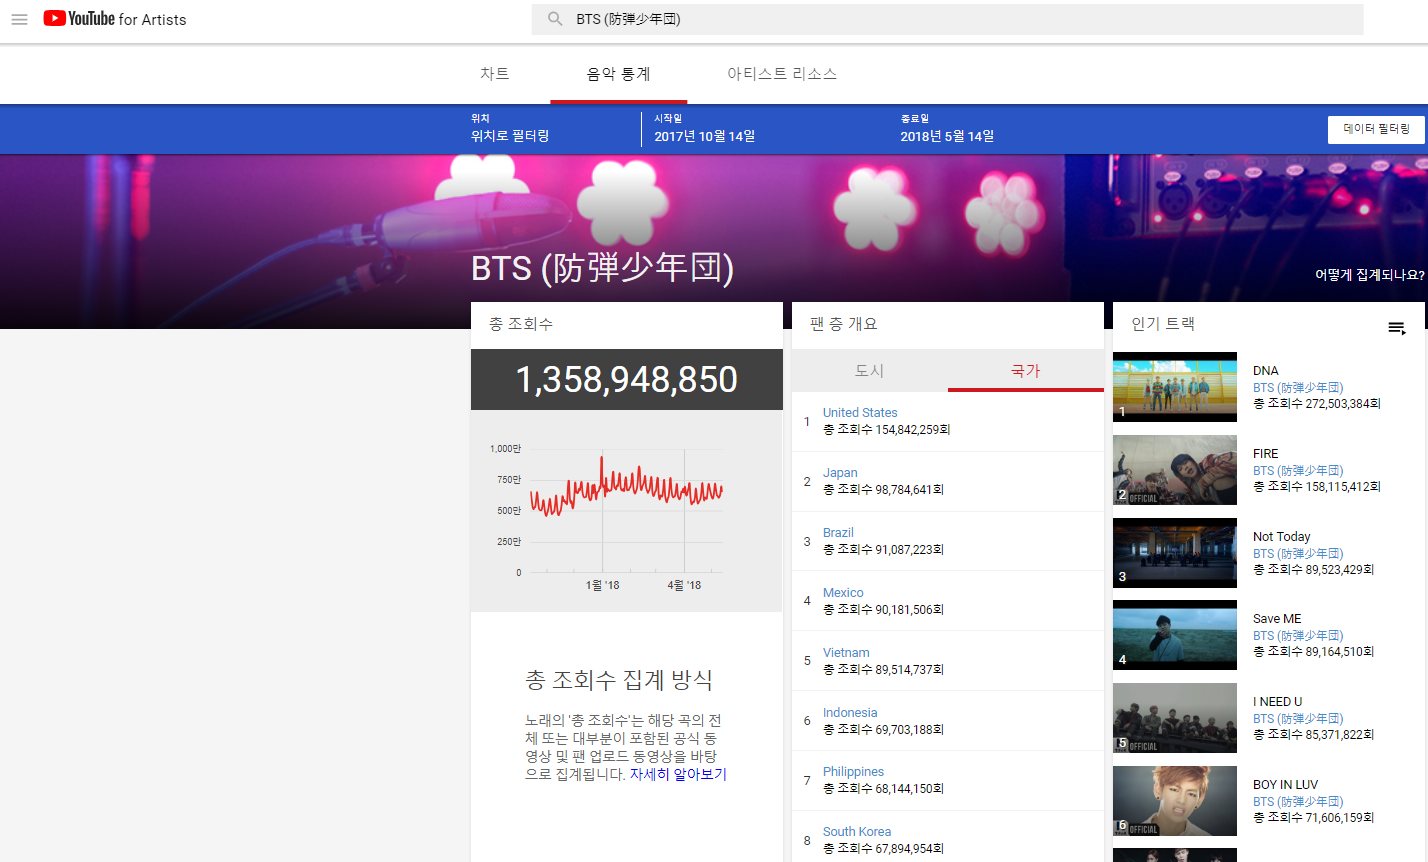Switch to the 차트 tab
Viewport: 1428px width, 862px height.
[x=494, y=74]
